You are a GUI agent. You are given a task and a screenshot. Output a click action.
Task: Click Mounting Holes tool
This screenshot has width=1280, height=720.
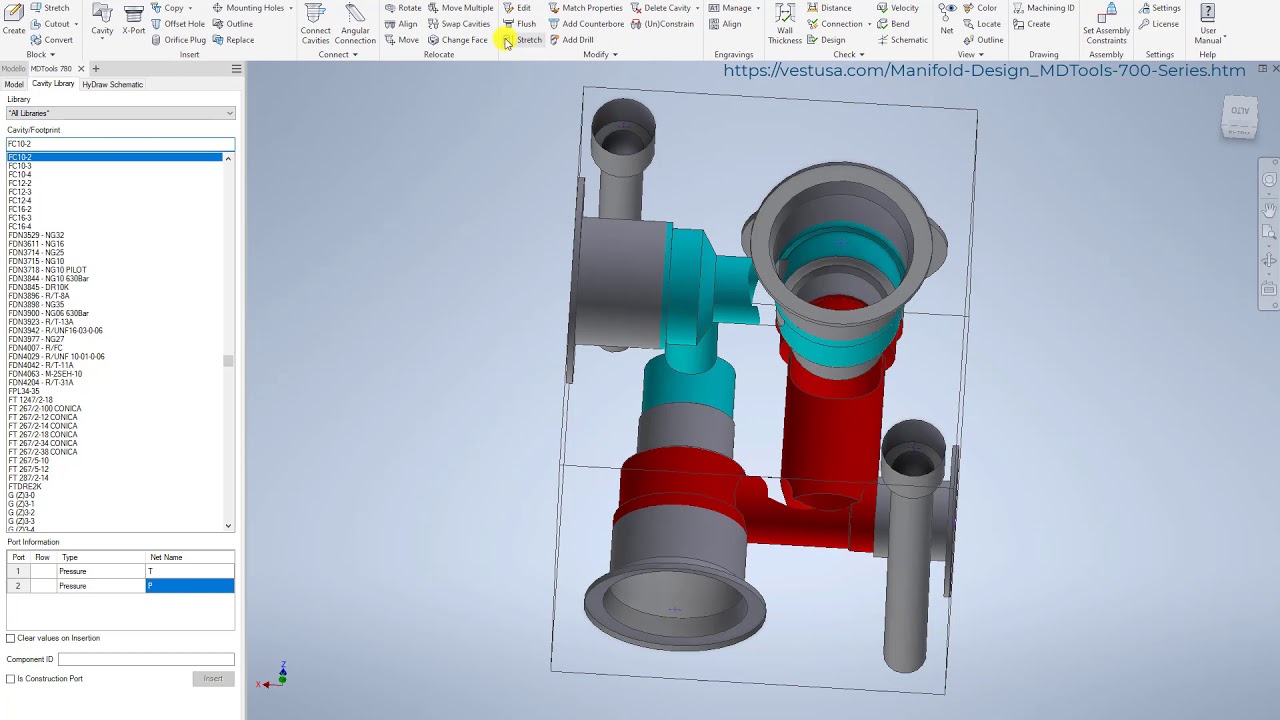coord(248,8)
